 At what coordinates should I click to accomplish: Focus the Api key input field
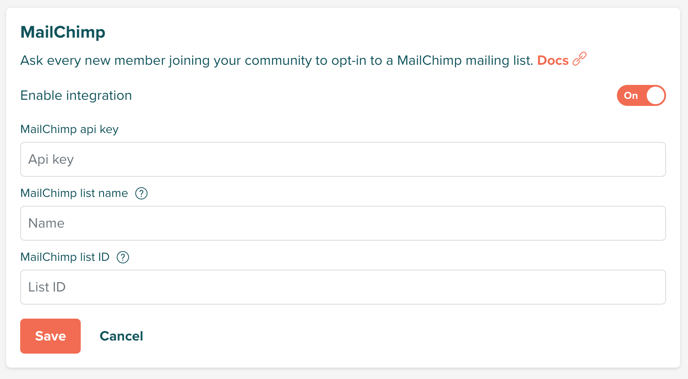(343, 159)
